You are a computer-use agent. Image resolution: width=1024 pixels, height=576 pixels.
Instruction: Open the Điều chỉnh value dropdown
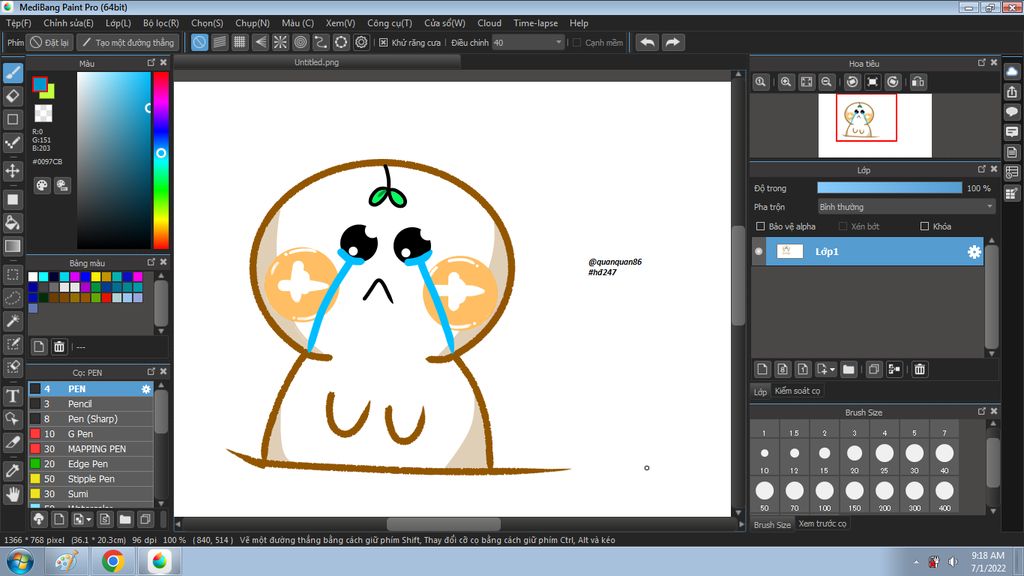[530, 43]
